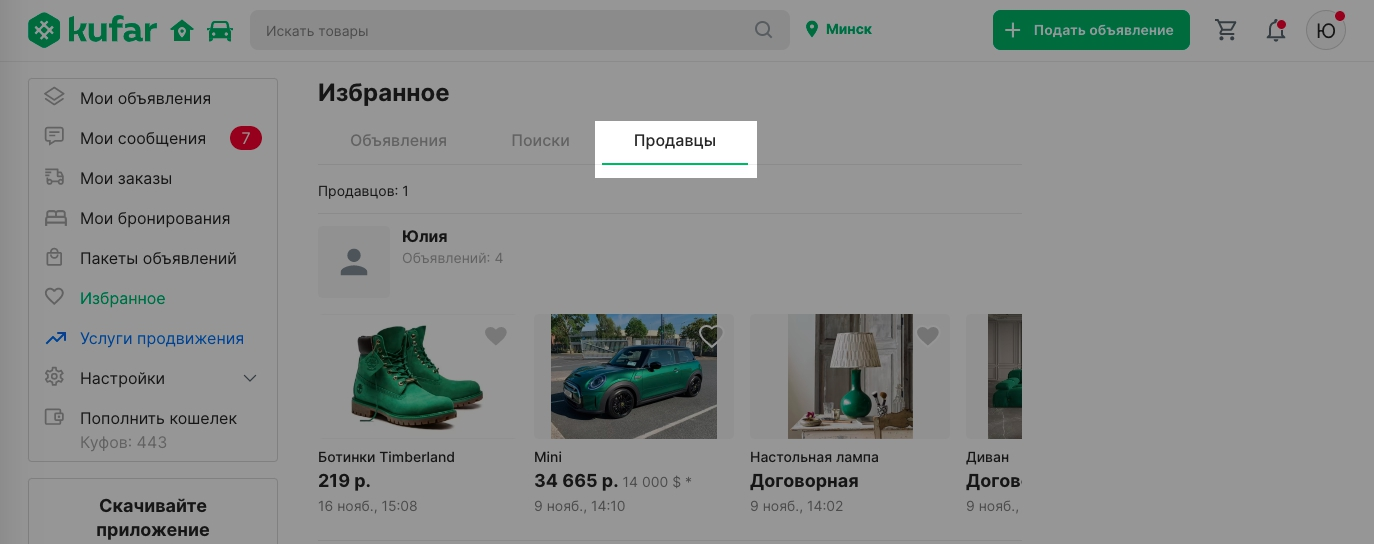Open Настройки menu item
Image resolution: width=1374 pixels, height=544 pixels.
pyautogui.click(x=122, y=378)
